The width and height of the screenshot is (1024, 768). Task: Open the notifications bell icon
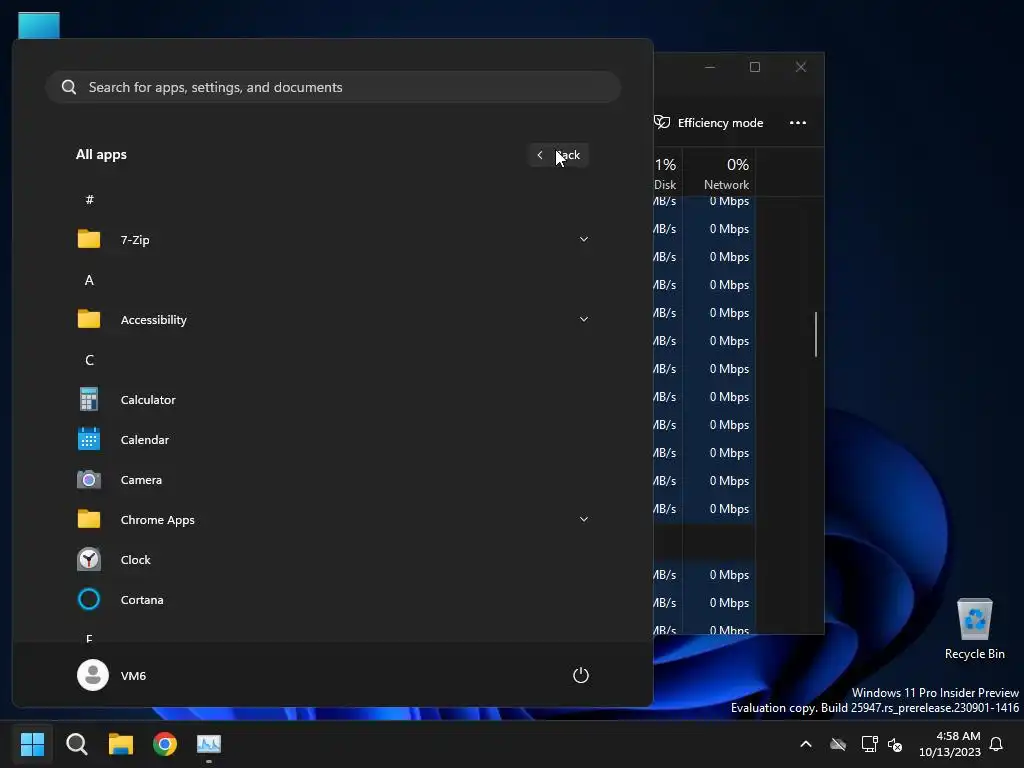tap(996, 743)
